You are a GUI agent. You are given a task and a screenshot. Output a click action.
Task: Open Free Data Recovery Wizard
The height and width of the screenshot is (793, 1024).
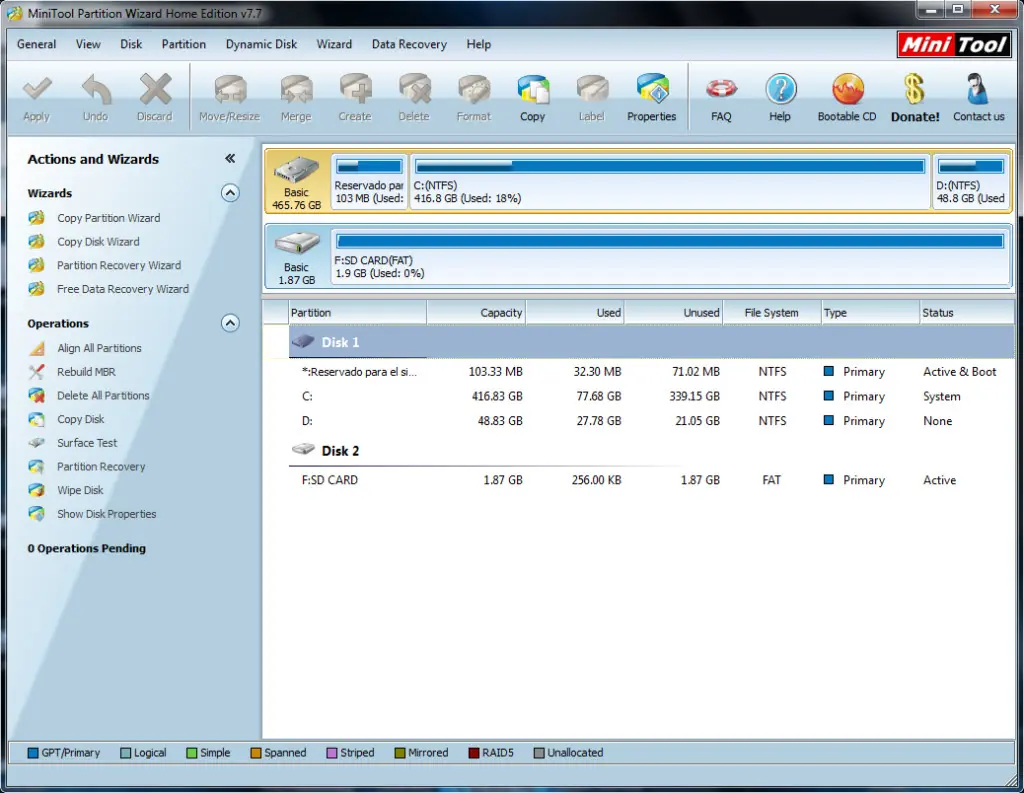click(123, 289)
